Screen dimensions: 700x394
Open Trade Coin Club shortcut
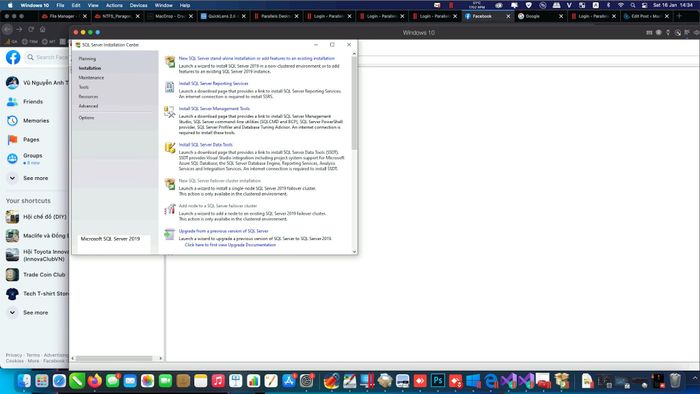tap(44, 275)
